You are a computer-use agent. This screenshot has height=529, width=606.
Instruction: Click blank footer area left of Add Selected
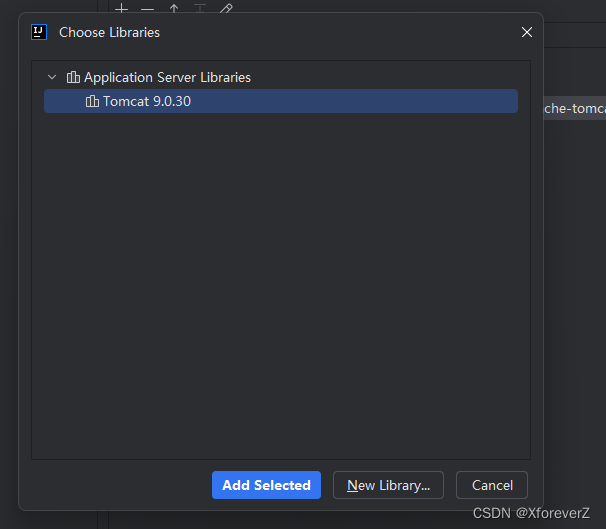click(116, 485)
